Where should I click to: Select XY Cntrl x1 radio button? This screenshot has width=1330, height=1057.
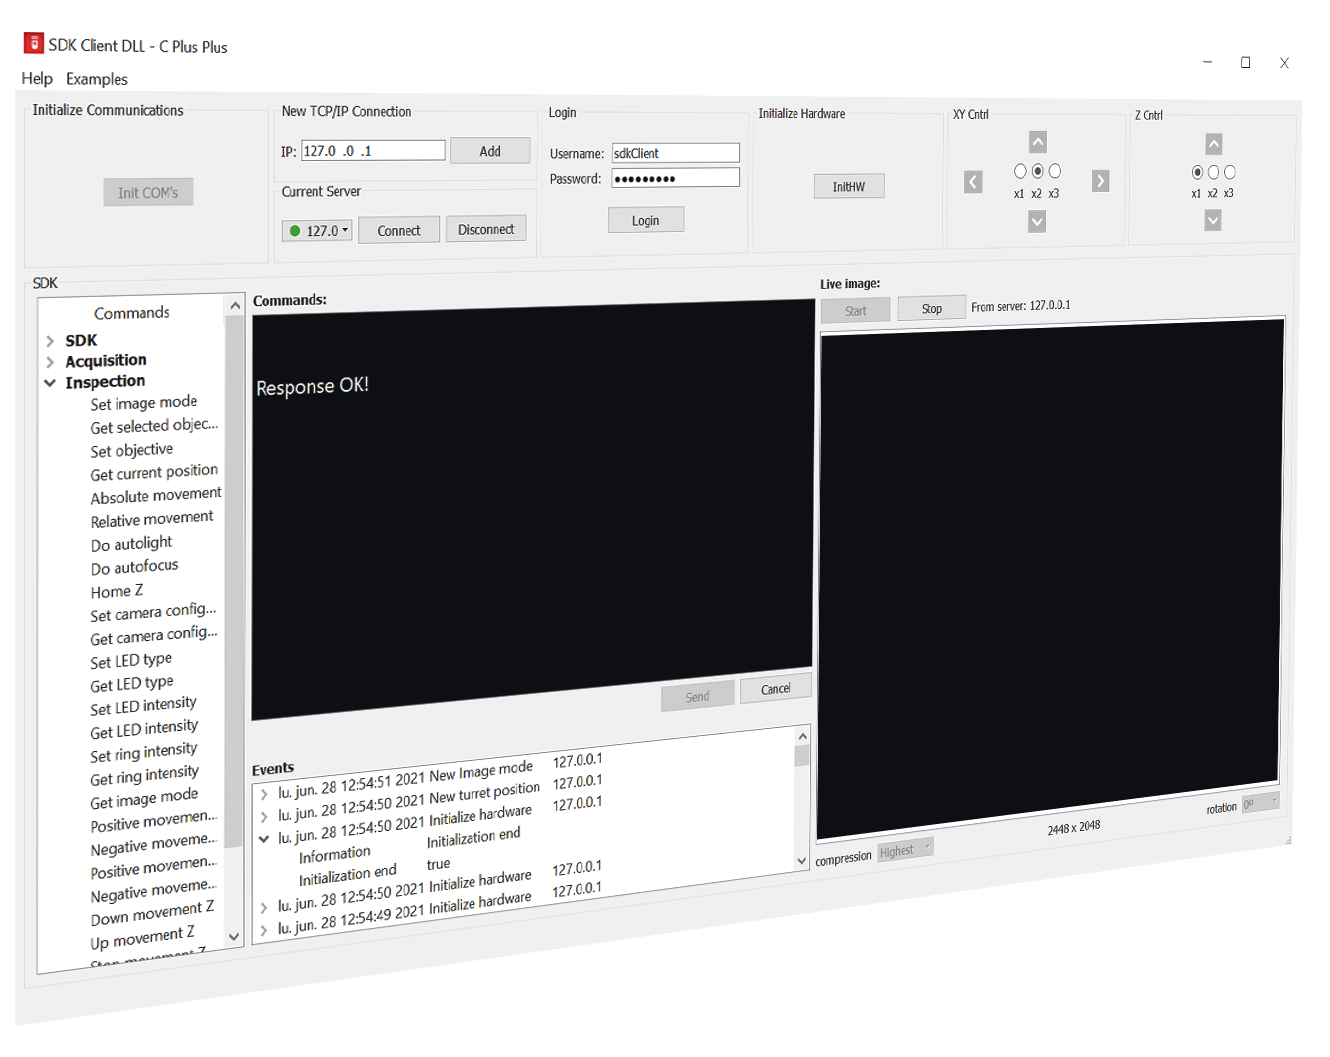[1020, 171]
